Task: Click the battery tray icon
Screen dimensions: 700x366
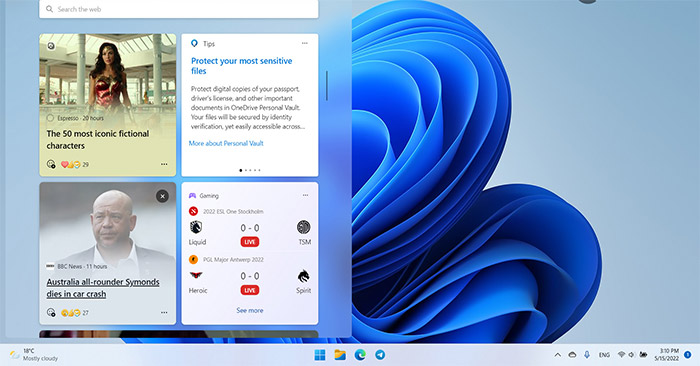Action: 643,355
